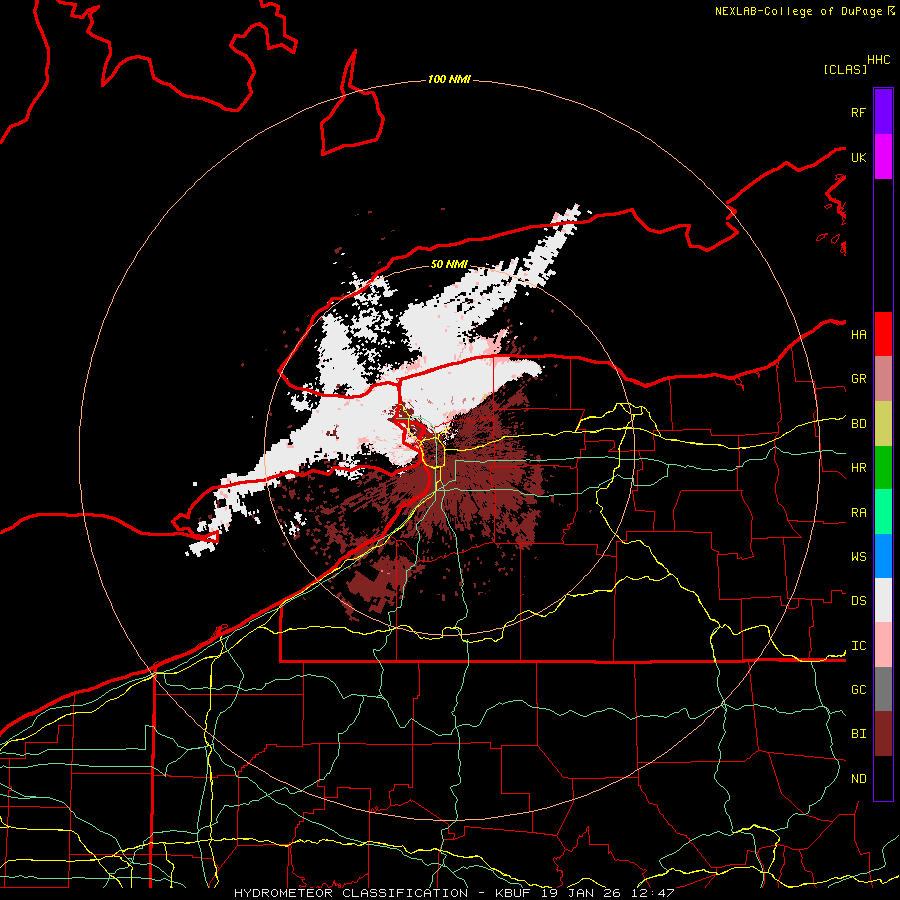Click the 100 NMI range ring label
900x900 pixels.
449,79
